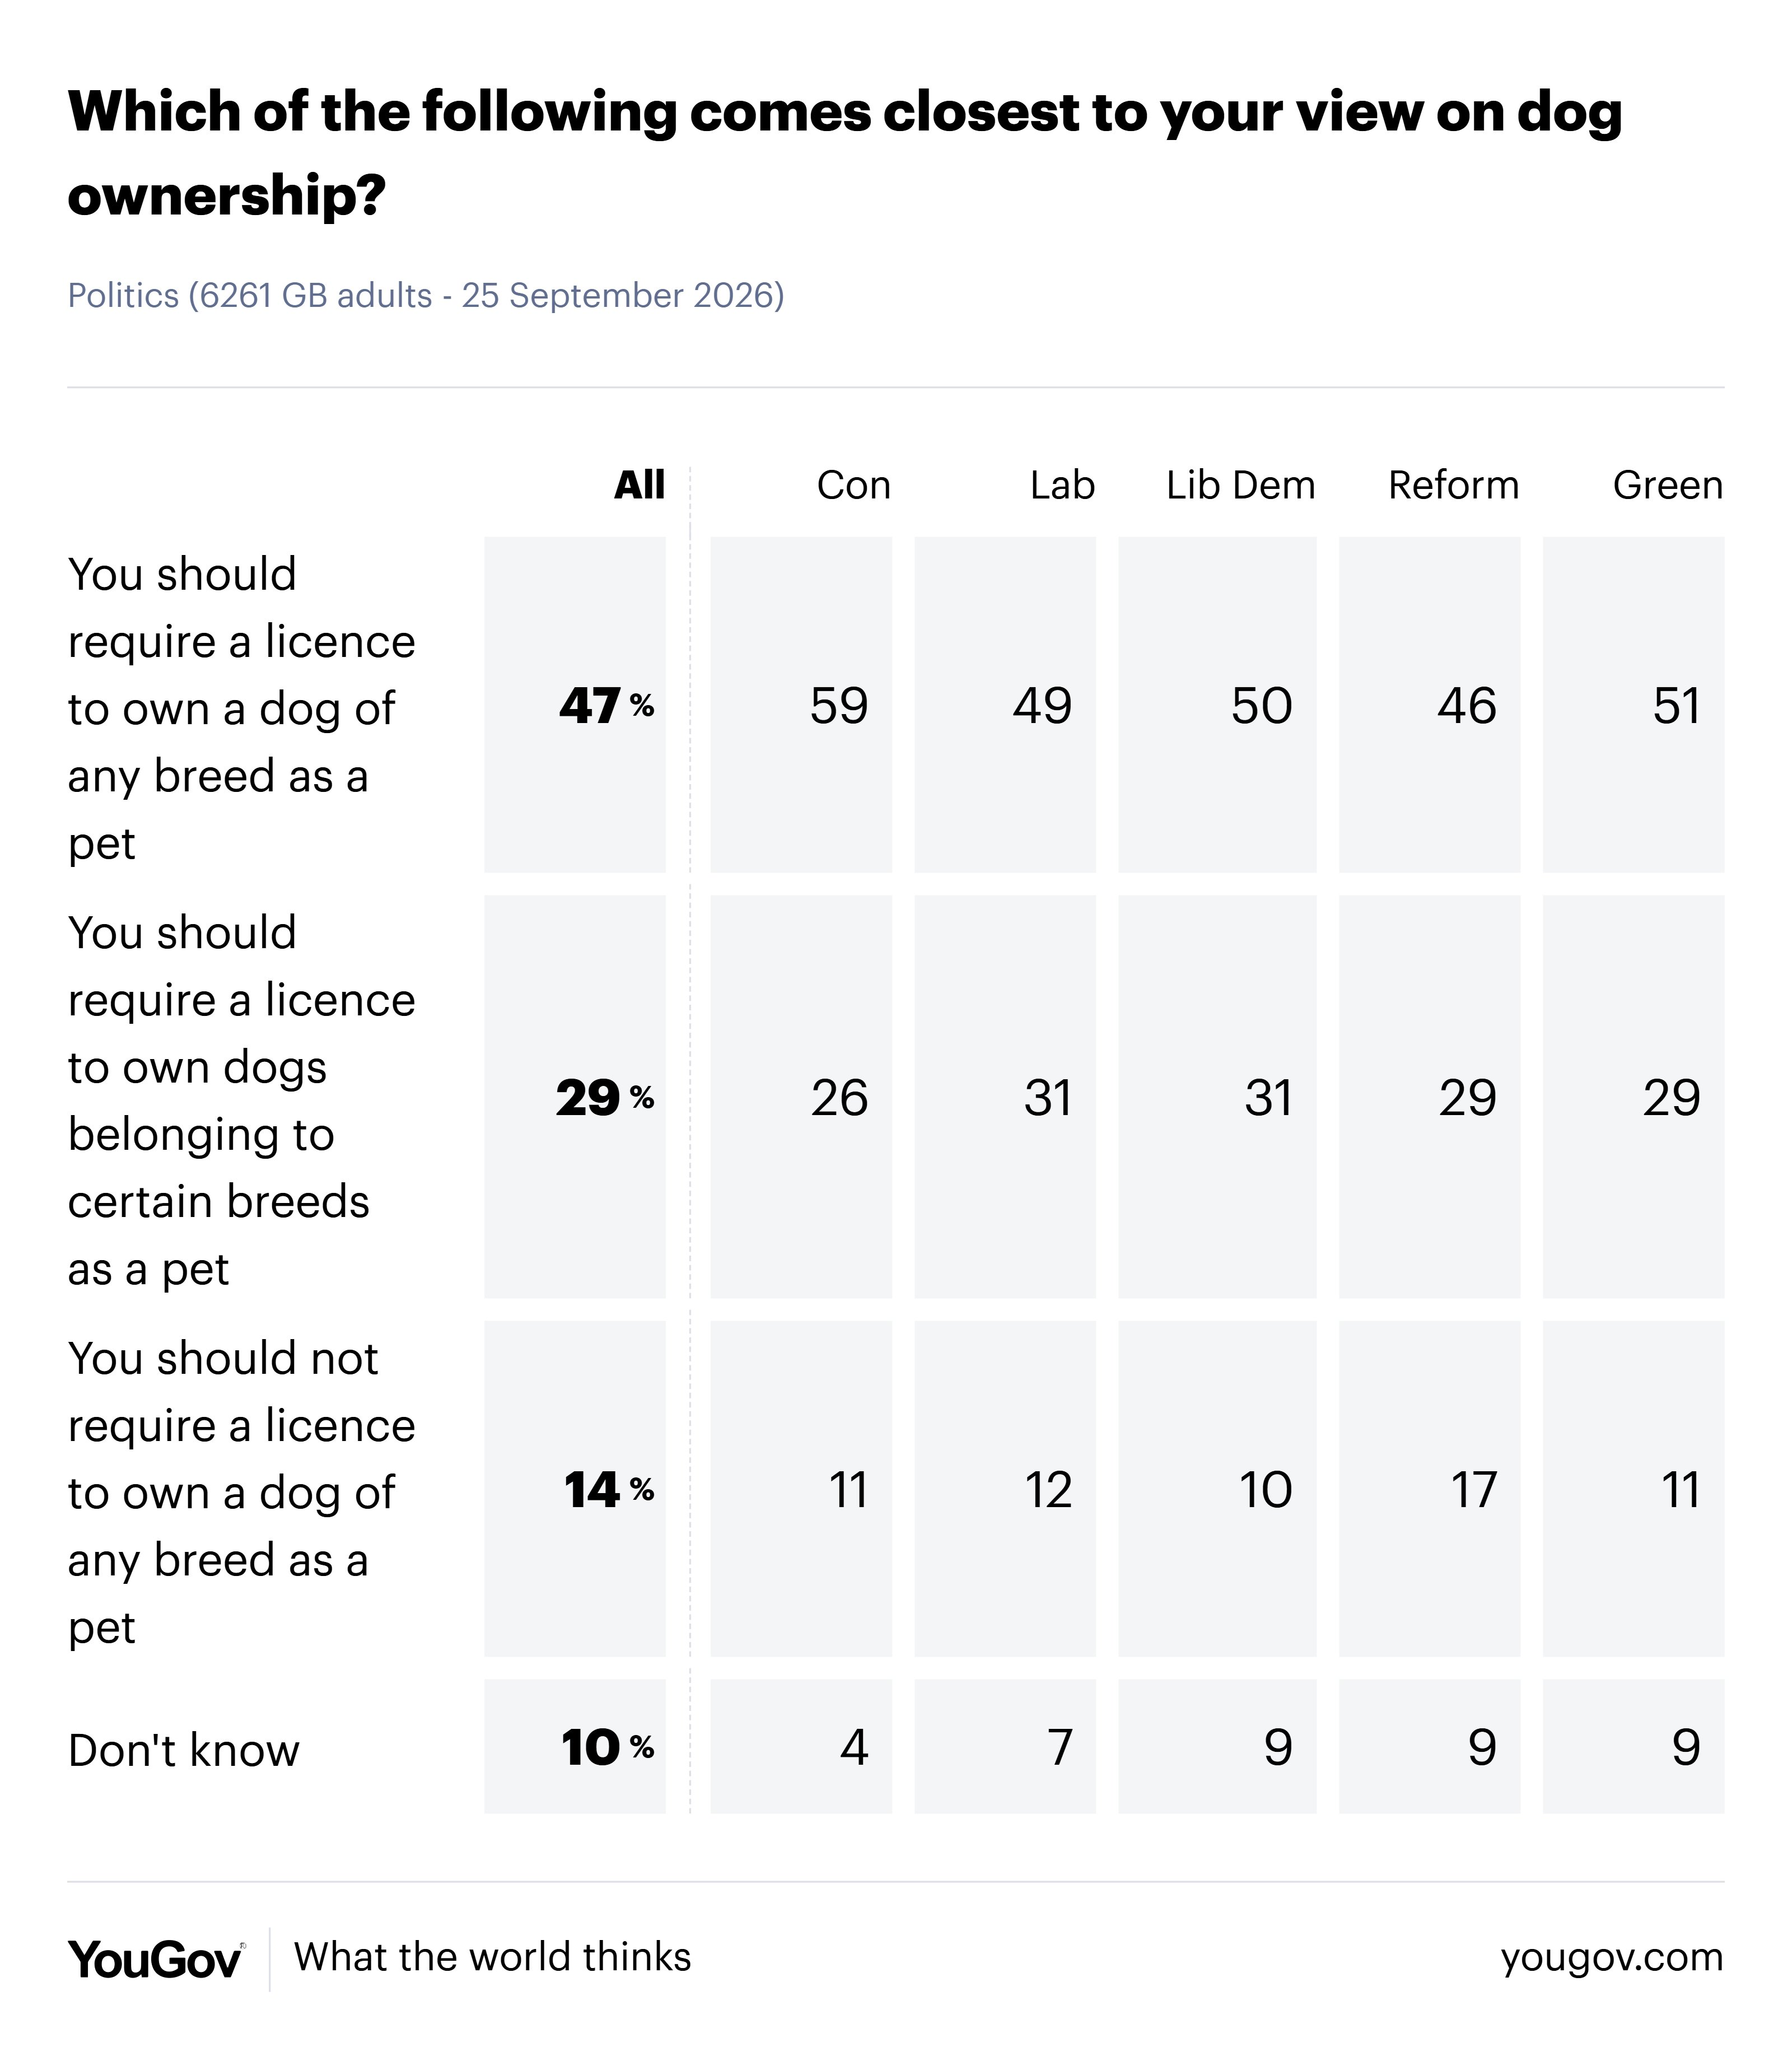The image size is (1792, 2061).
Task: Click the Don't know row label
Action: point(184,1750)
